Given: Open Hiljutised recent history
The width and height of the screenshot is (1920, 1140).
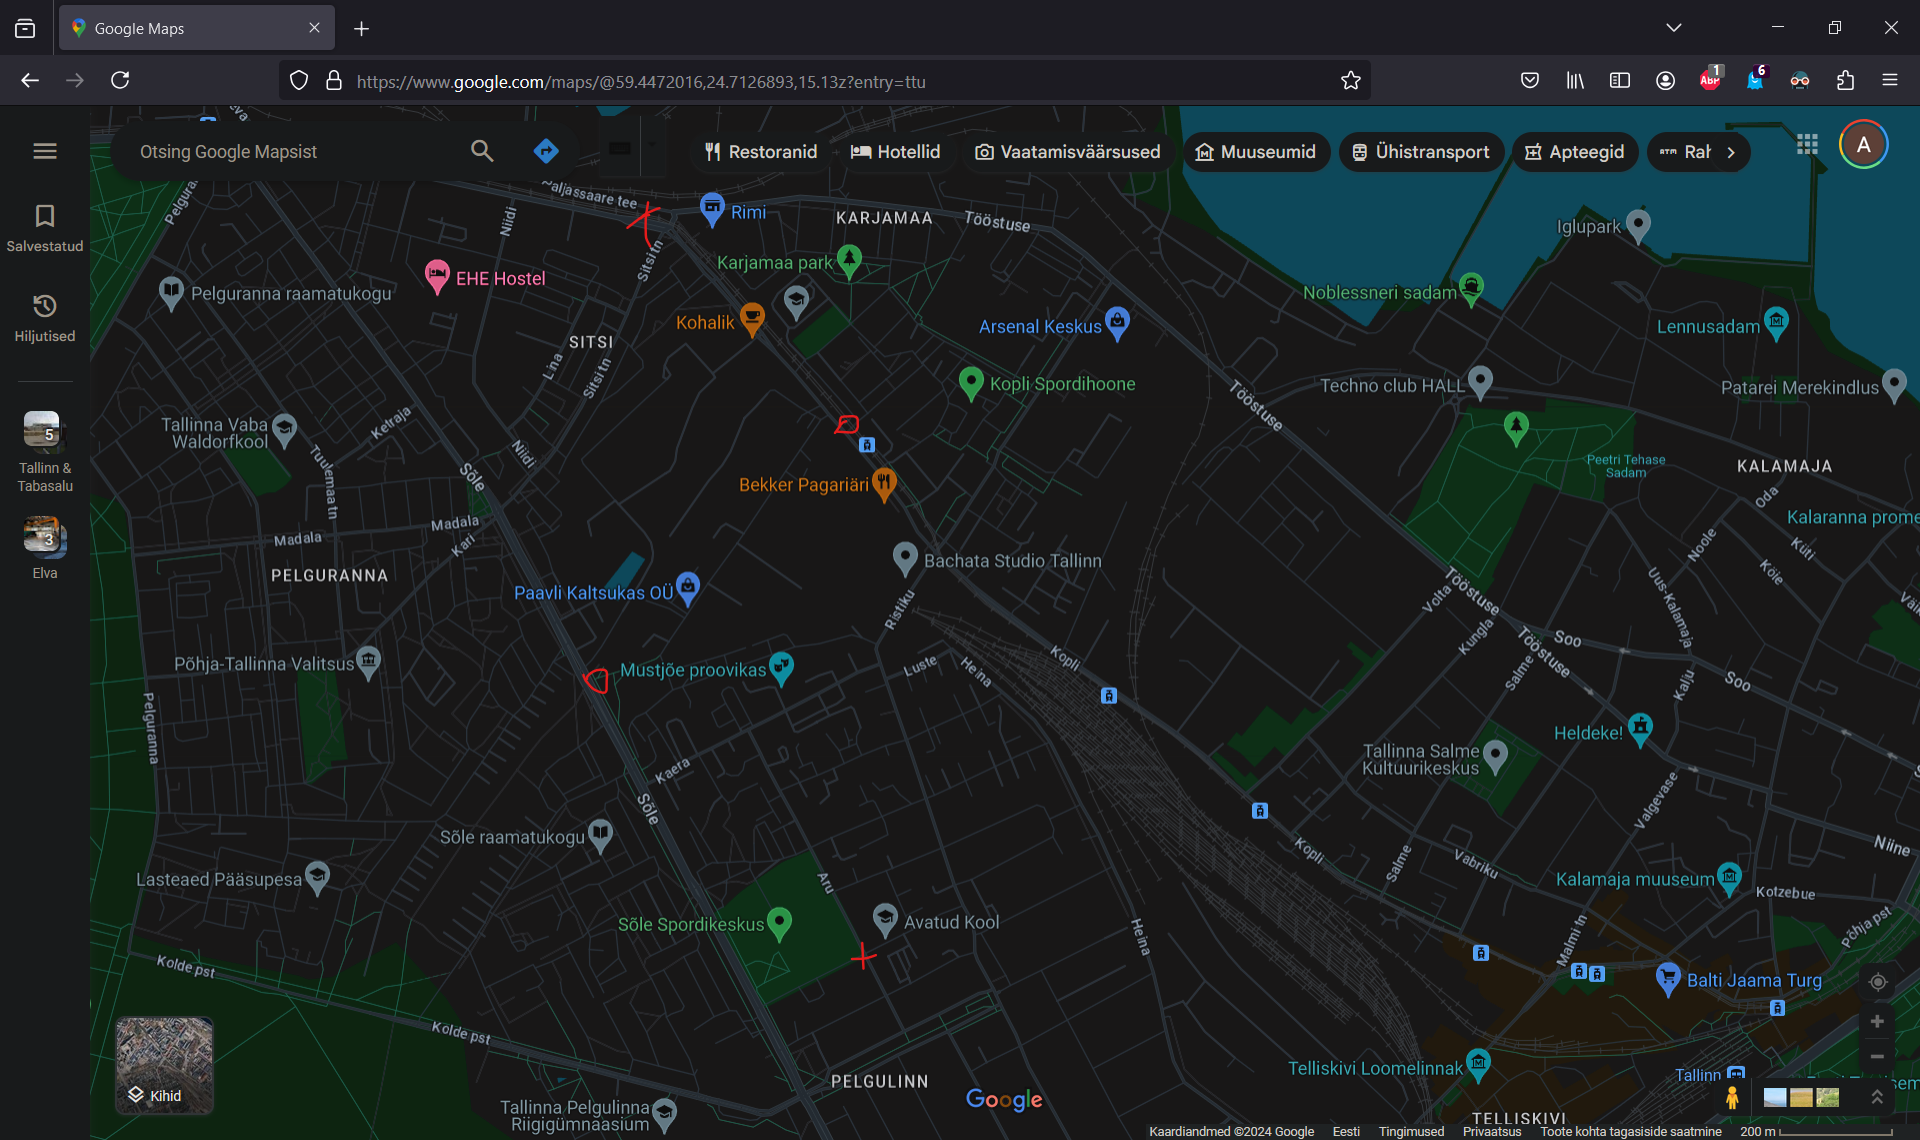Looking at the screenshot, I should pyautogui.click(x=45, y=318).
